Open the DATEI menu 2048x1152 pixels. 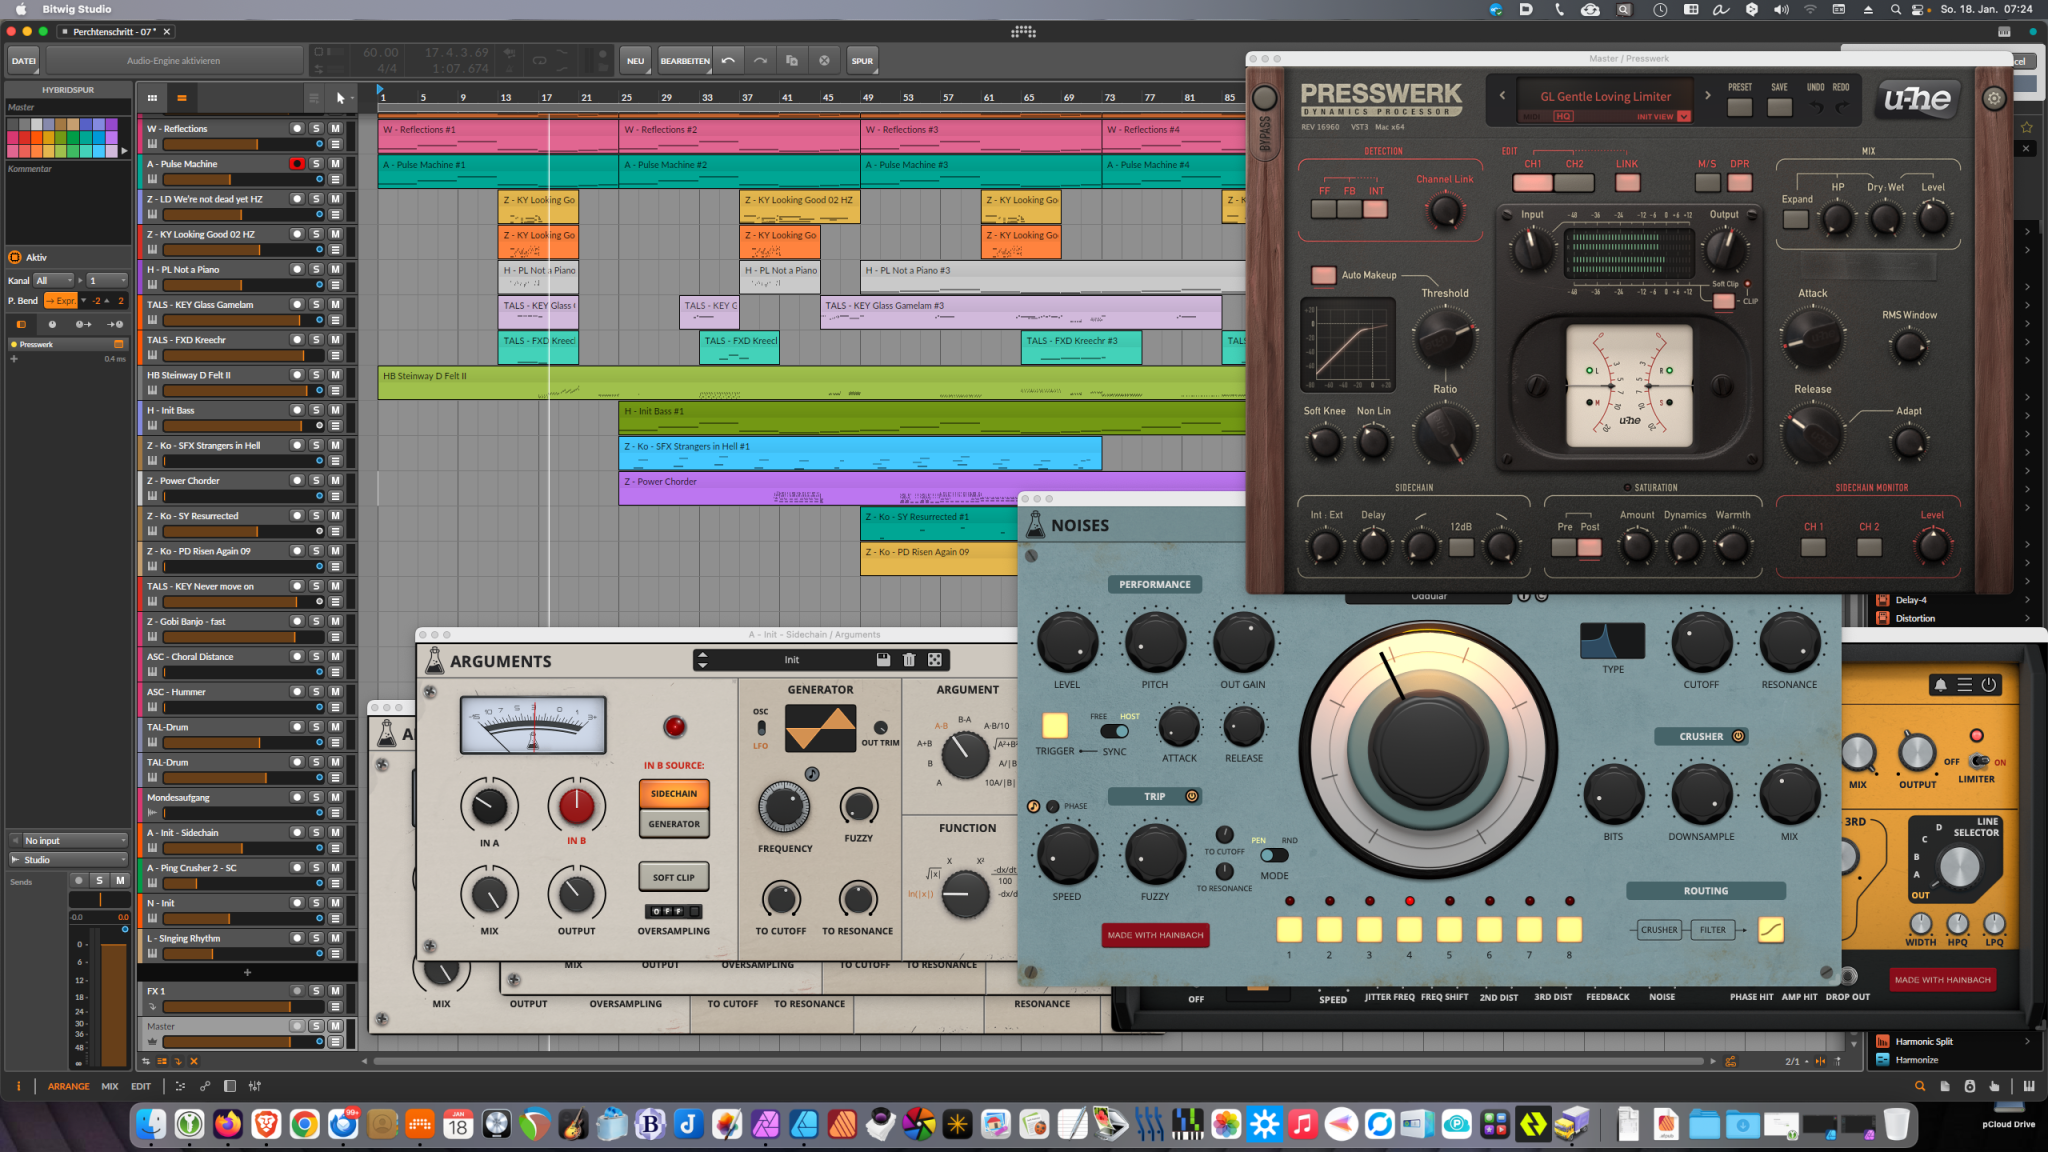coord(23,60)
